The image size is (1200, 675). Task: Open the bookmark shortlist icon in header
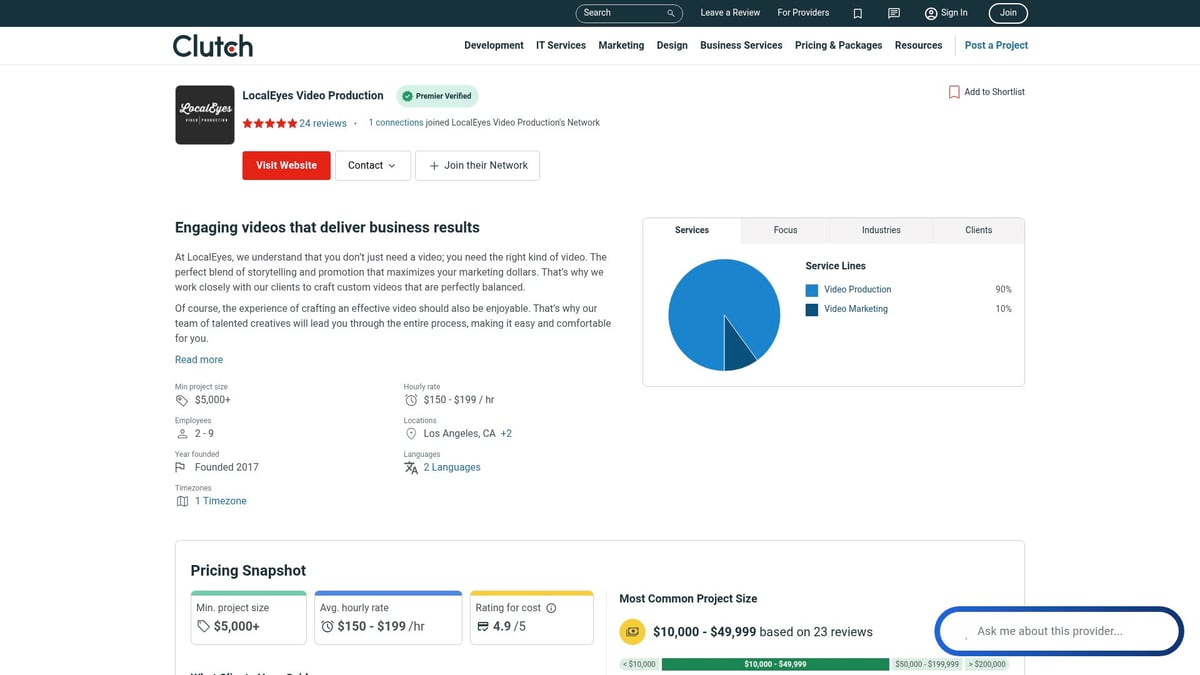pyautogui.click(x=857, y=13)
